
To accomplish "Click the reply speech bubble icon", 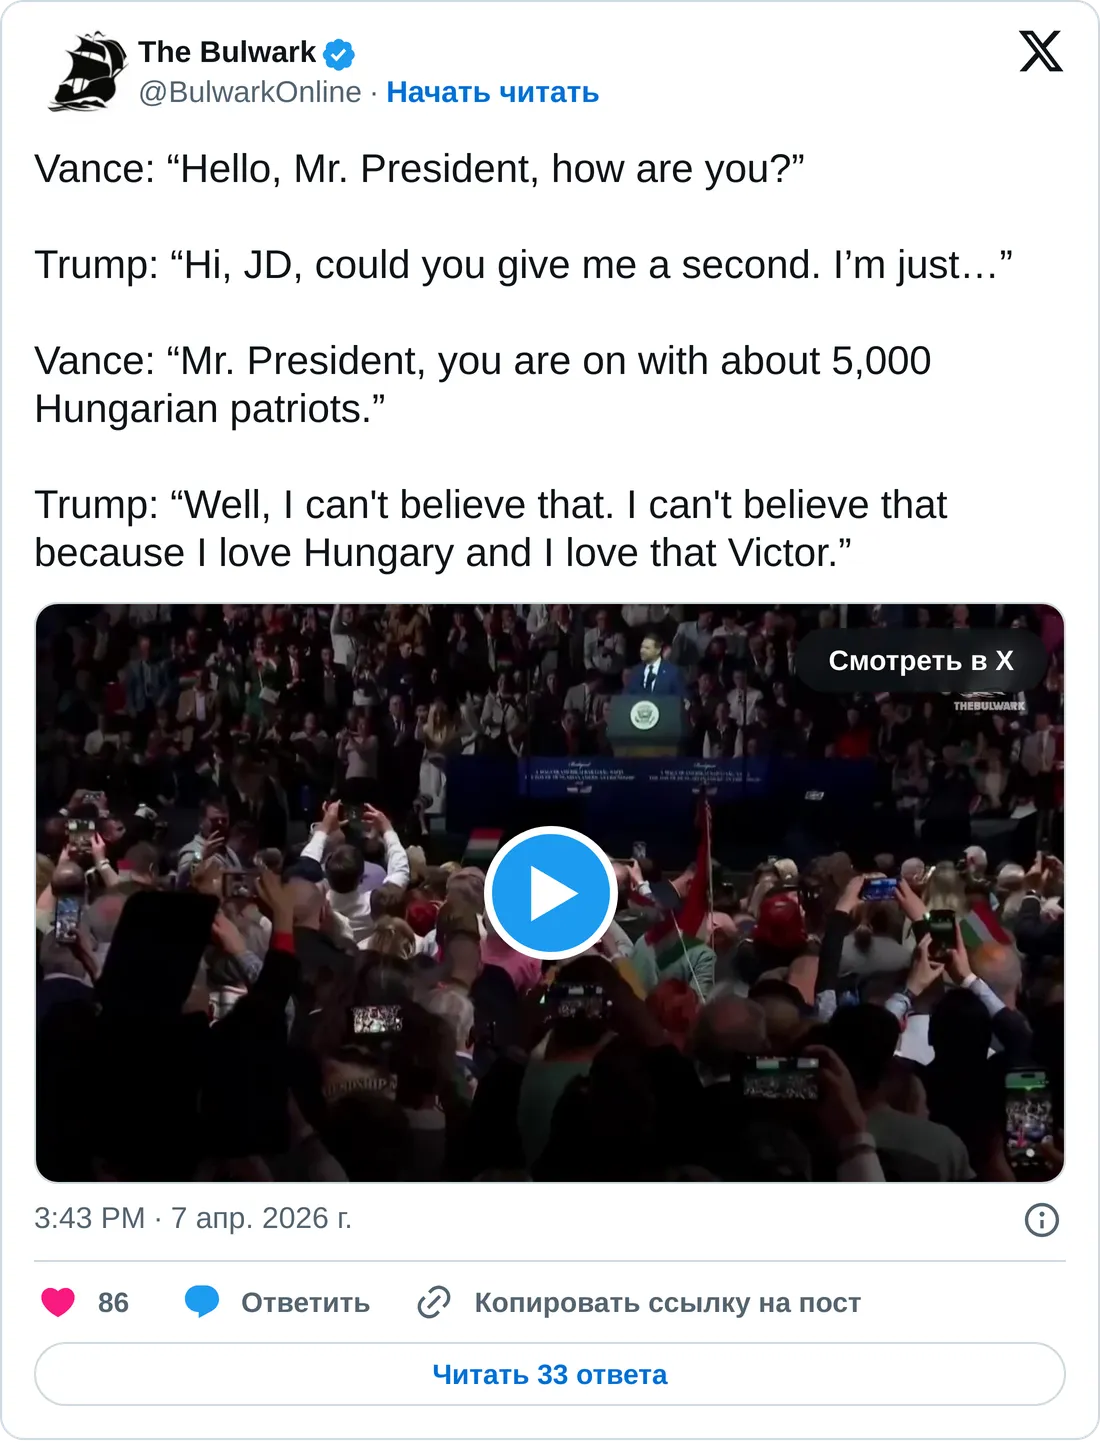I will (202, 1302).
